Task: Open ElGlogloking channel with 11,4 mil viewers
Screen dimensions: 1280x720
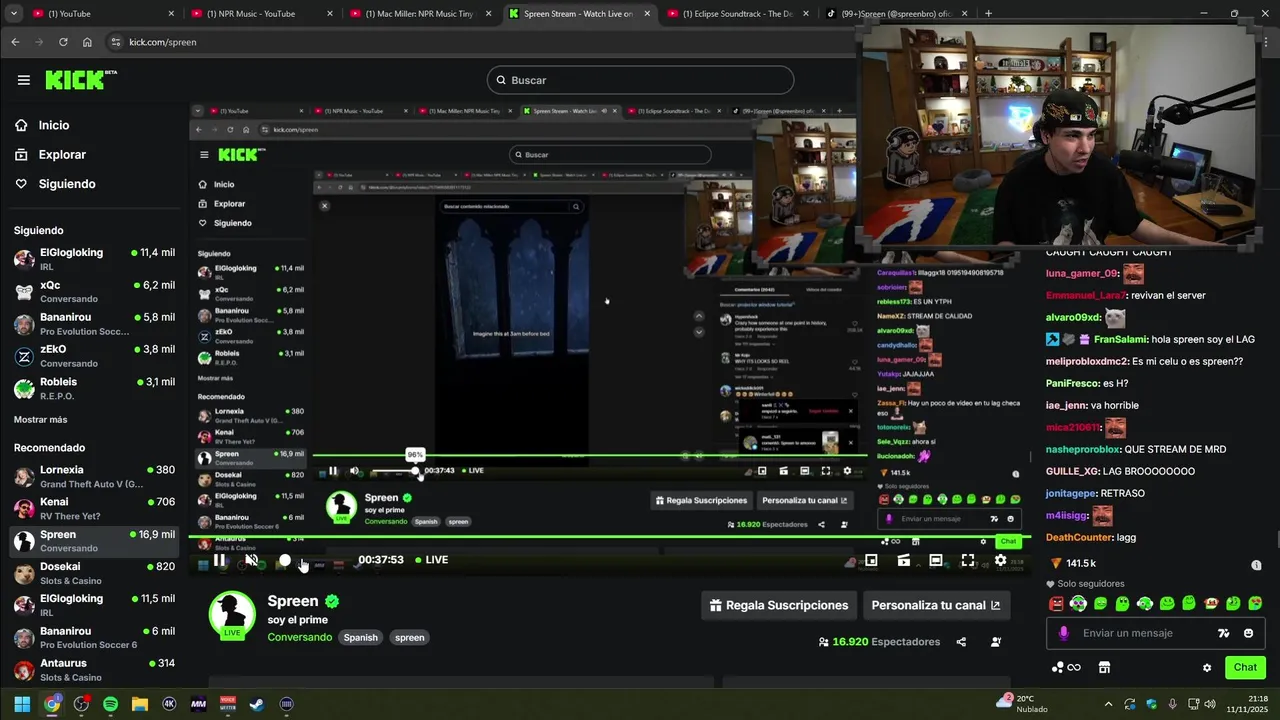Action: coord(94,259)
